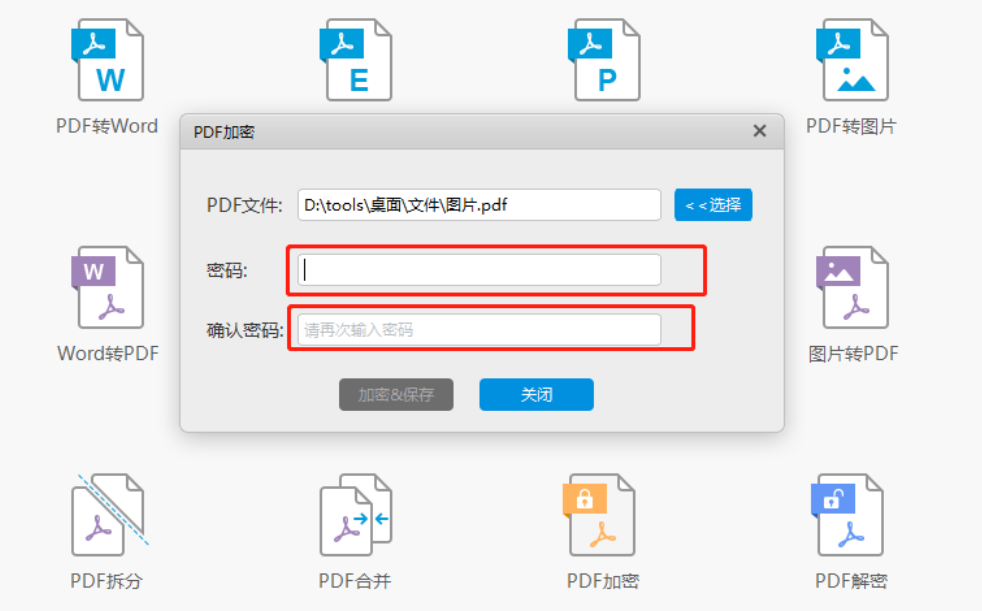Screen dimensions: 982x611
Task: Click the PDF转Word text label
Action: [x=107, y=126]
